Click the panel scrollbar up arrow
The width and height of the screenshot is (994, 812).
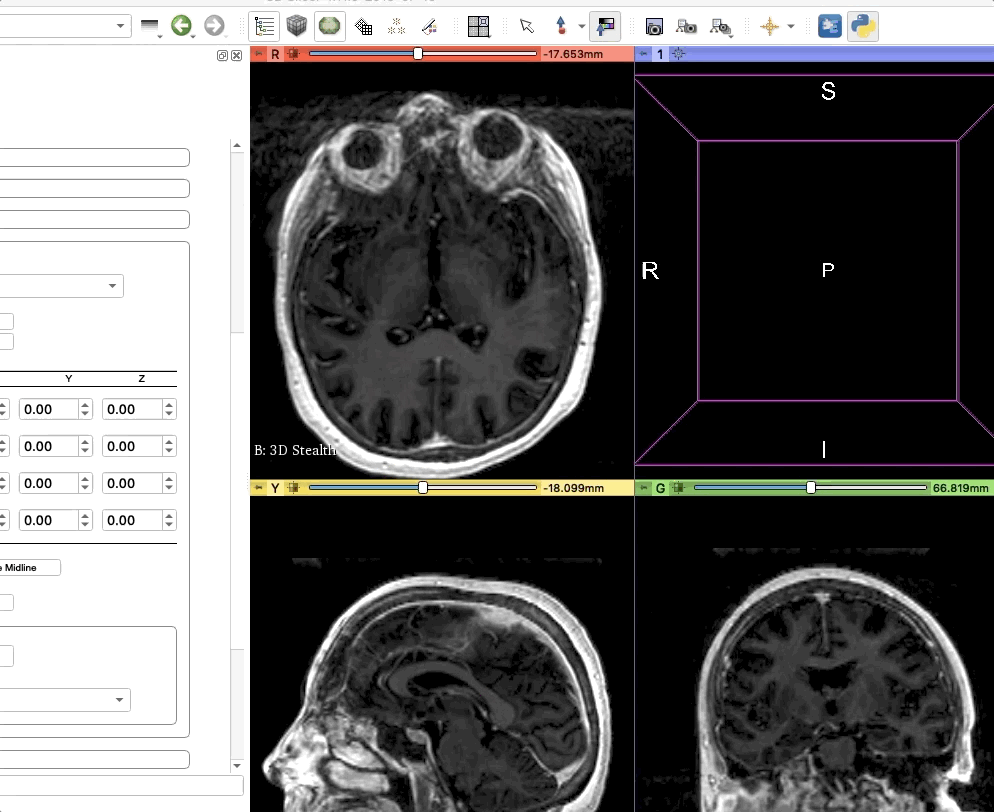[x=237, y=146]
